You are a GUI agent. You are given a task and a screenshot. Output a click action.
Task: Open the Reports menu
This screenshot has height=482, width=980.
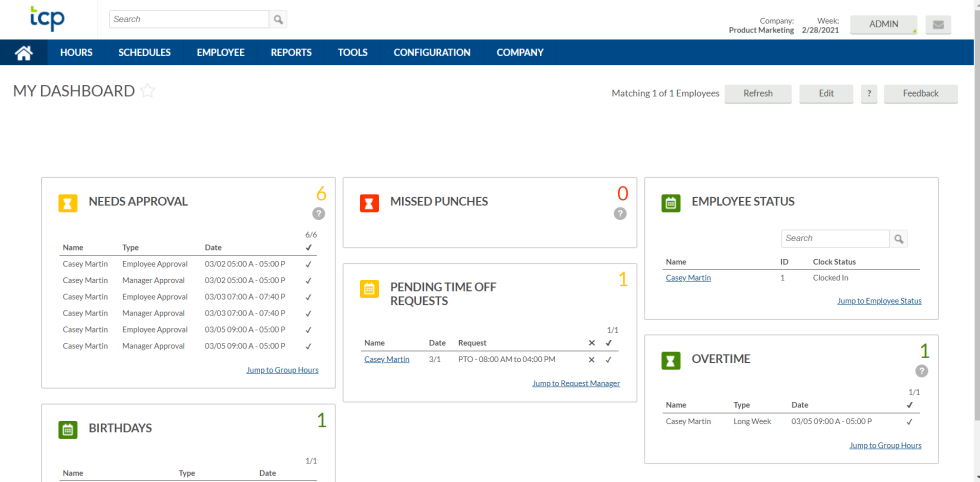tap(291, 53)
